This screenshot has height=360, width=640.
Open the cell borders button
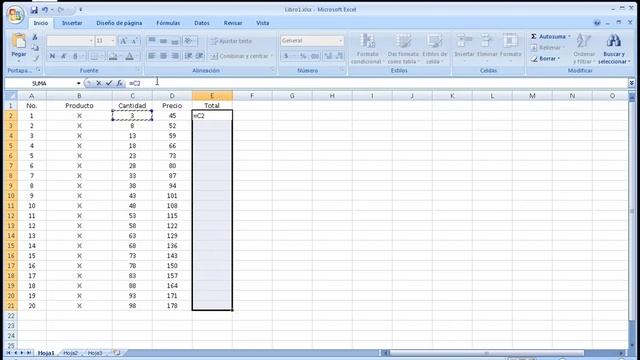94,56
